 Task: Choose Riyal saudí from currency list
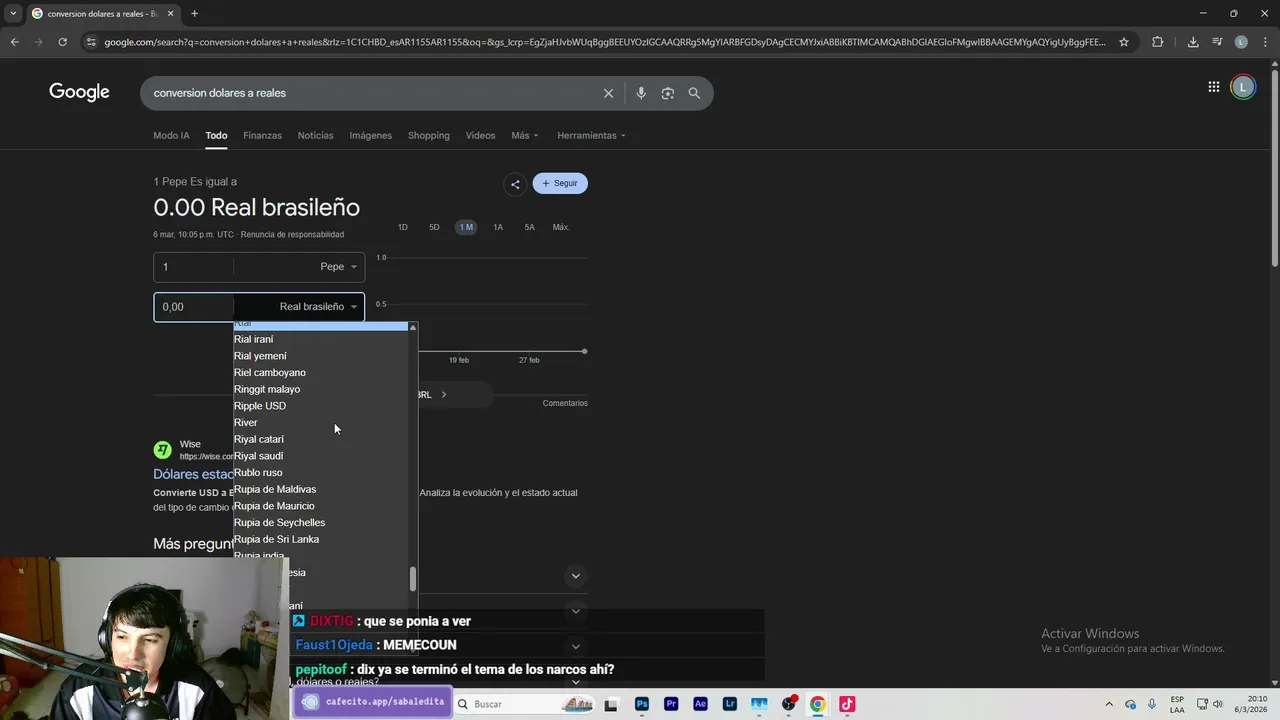[321, 456]
